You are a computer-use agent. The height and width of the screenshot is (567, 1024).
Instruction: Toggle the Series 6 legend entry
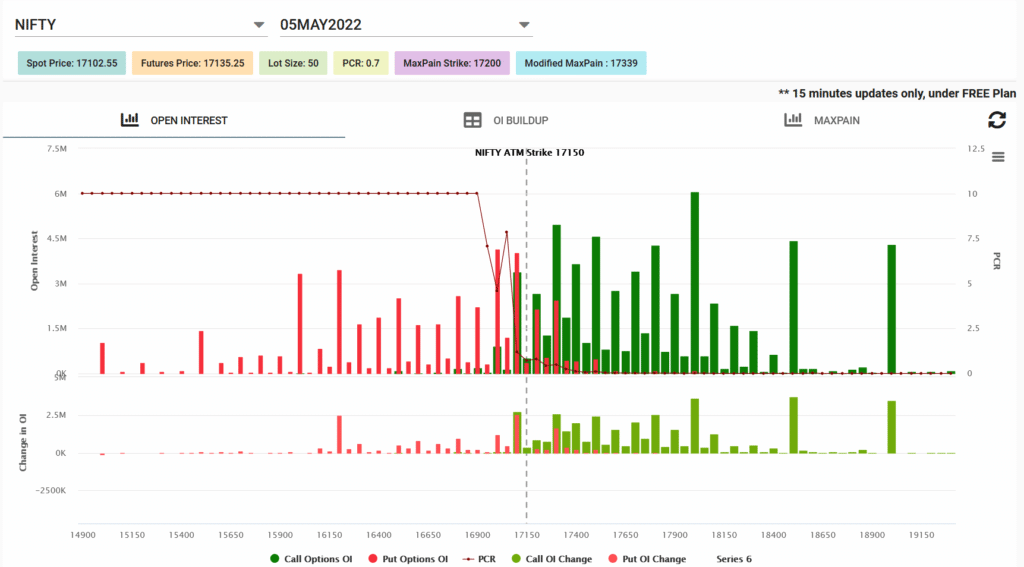pos(733,559)
